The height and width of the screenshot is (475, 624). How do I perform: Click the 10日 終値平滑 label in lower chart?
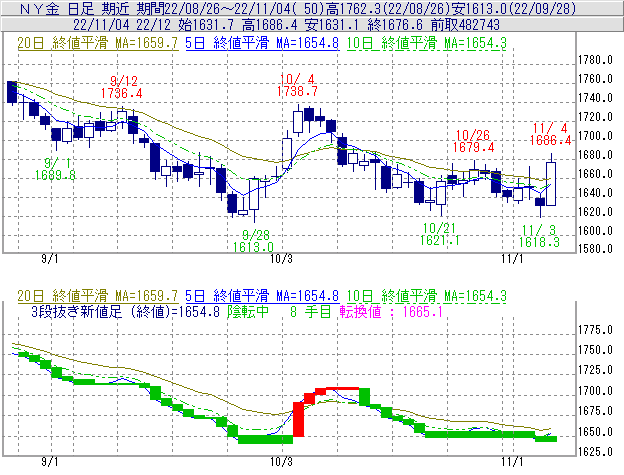click(427, 296)
